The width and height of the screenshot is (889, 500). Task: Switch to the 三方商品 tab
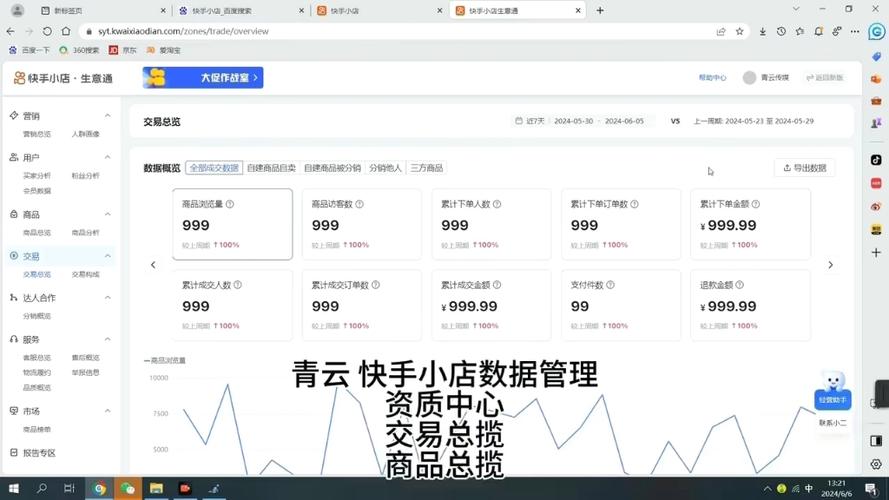426,168
